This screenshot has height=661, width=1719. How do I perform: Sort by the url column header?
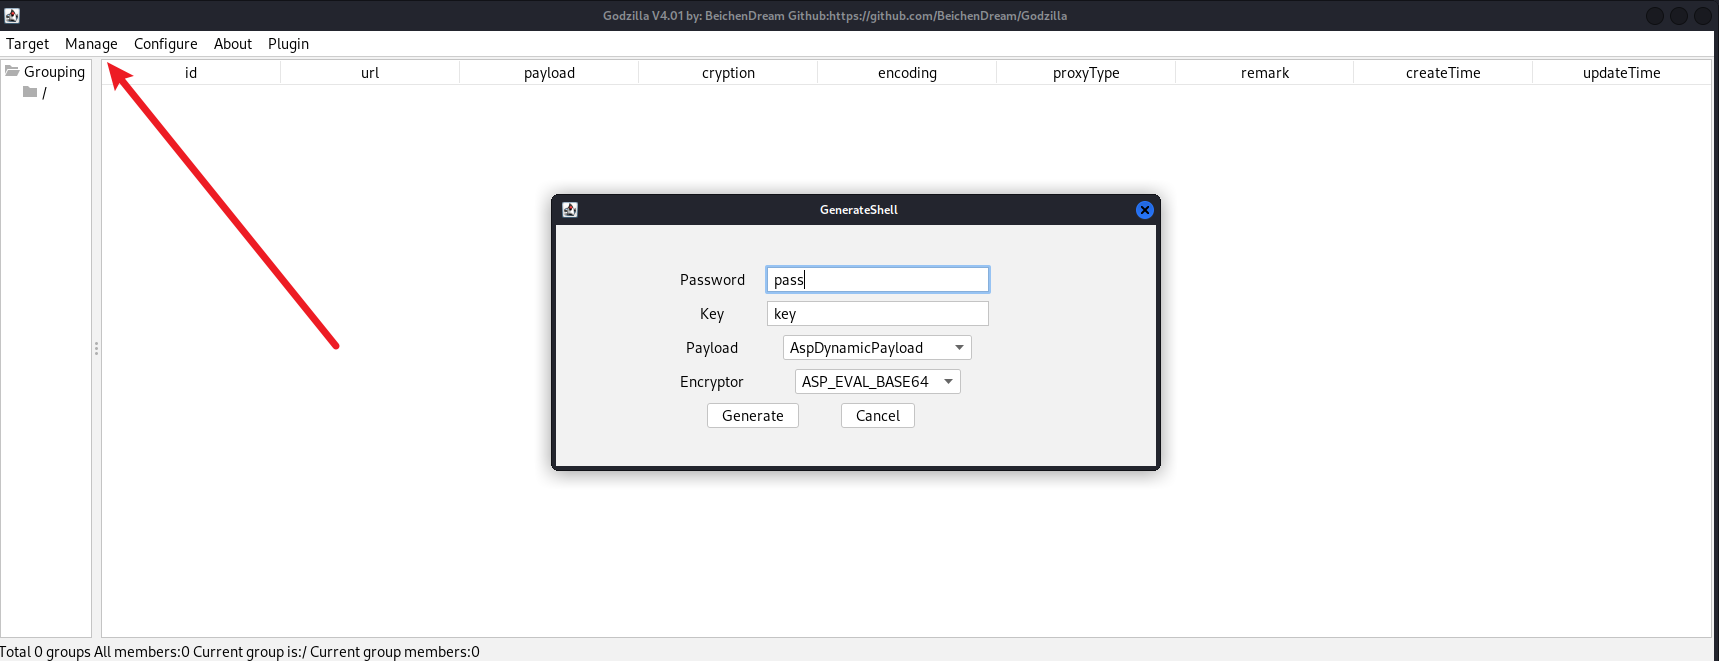tap(370, 73)
